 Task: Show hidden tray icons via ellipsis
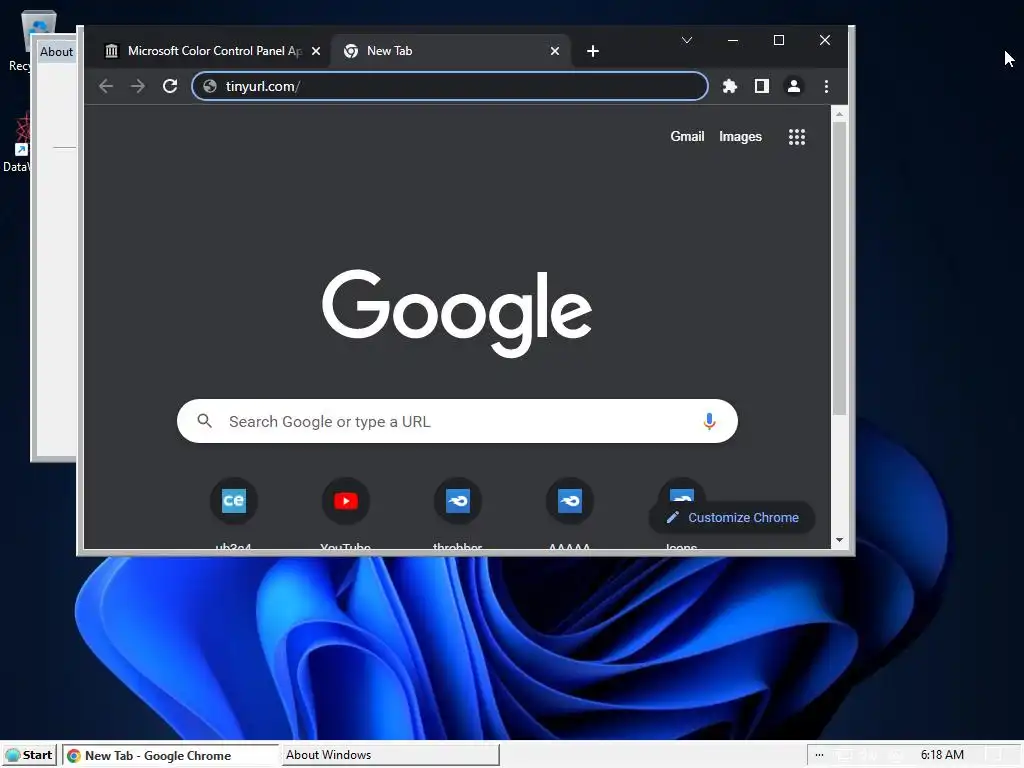point(820,755)
